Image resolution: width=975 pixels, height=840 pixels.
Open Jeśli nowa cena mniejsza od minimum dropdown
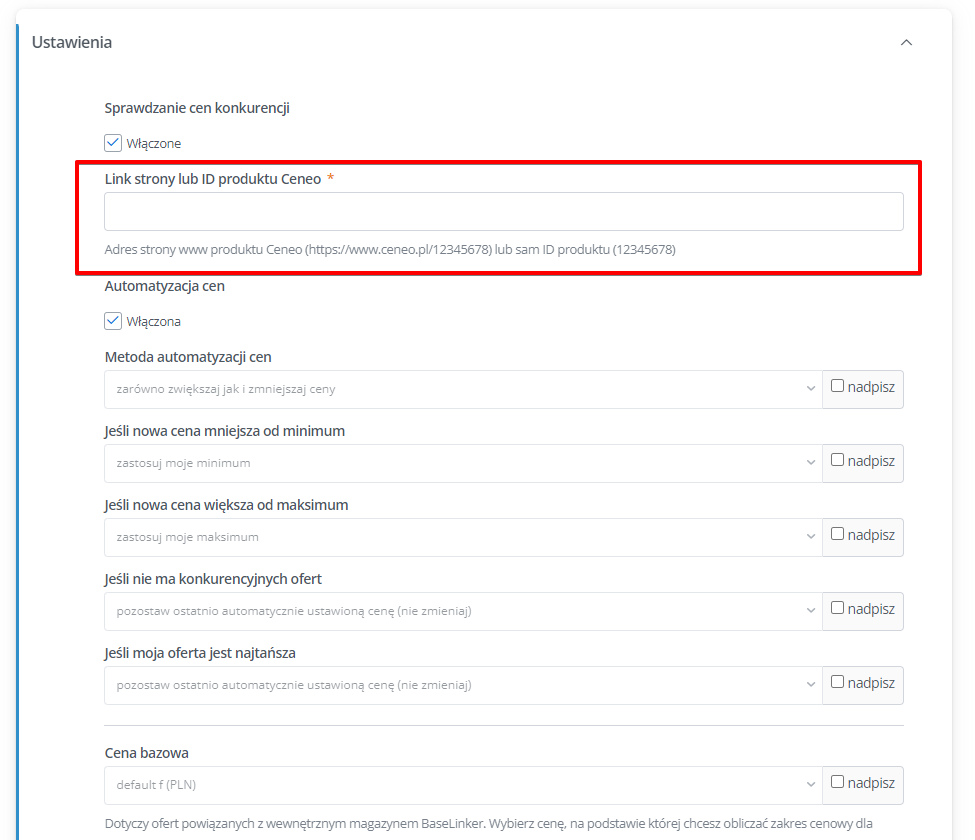pos(463,463)
